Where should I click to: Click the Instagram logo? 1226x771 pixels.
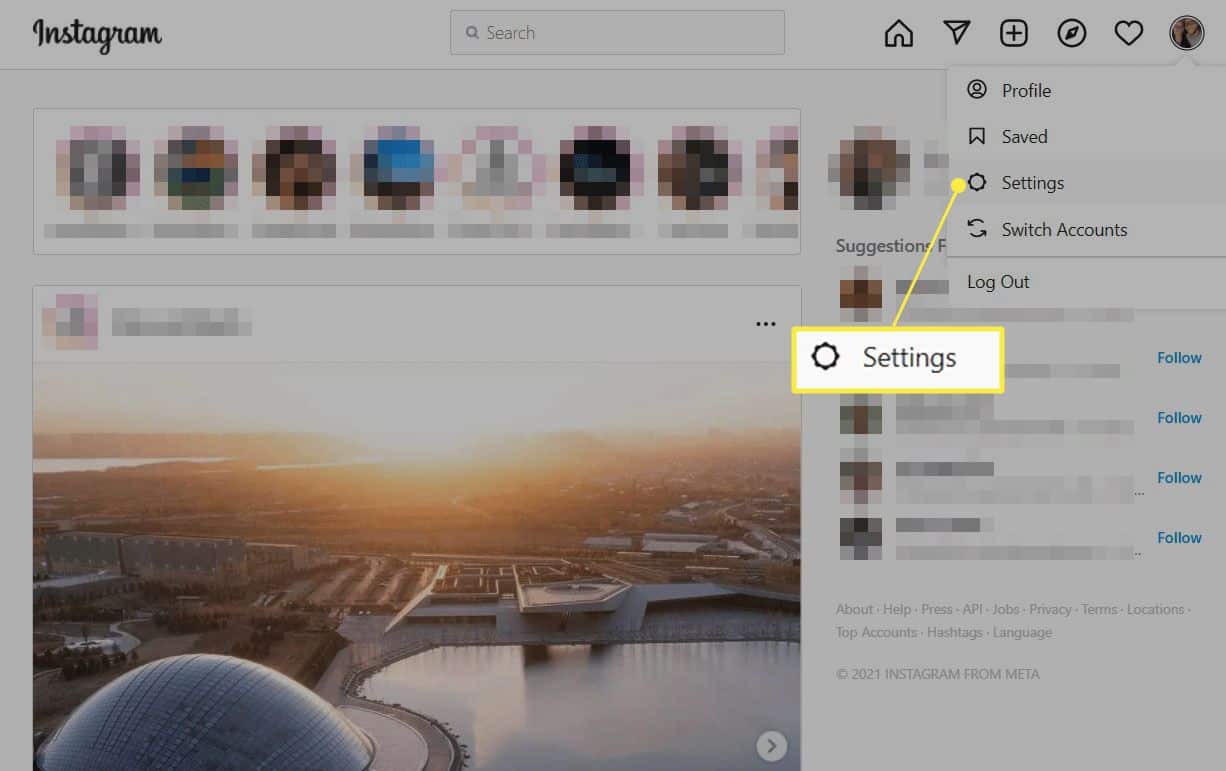(x=97, y=34)
